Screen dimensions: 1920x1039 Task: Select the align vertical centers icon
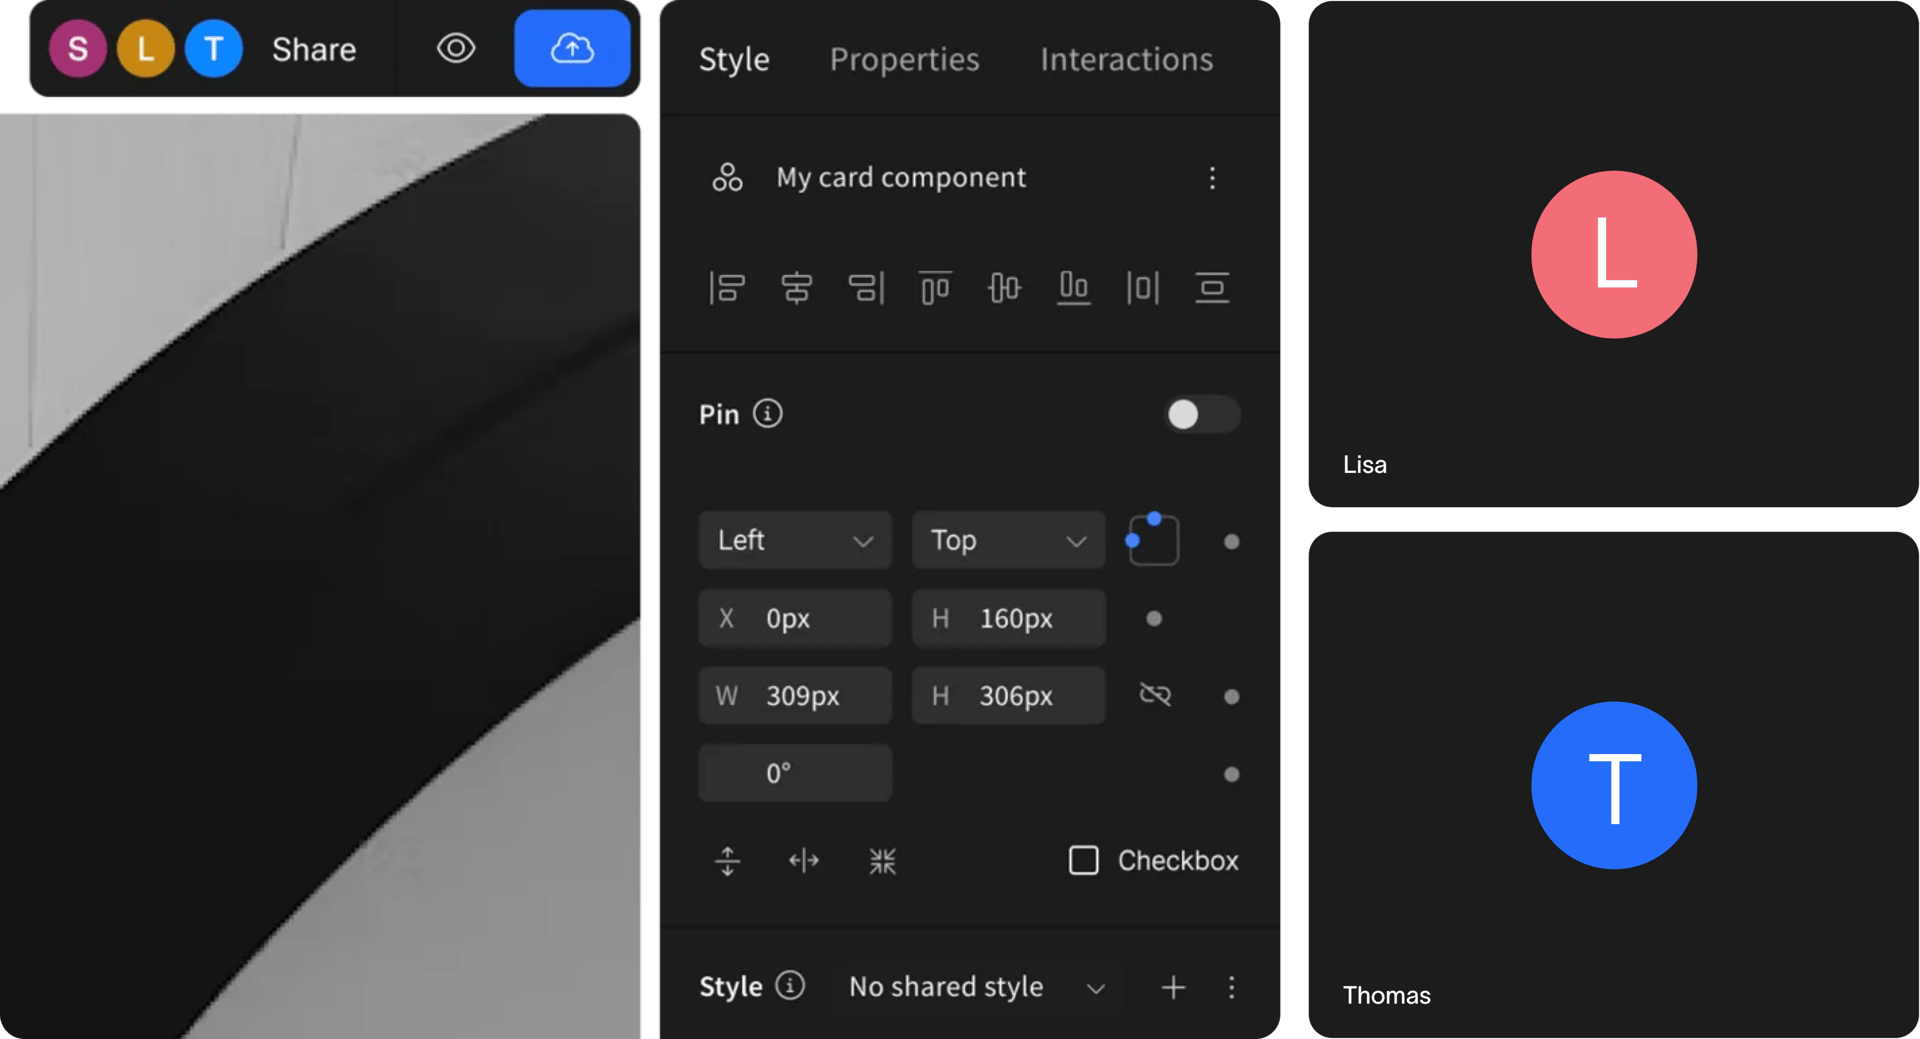1004,288
